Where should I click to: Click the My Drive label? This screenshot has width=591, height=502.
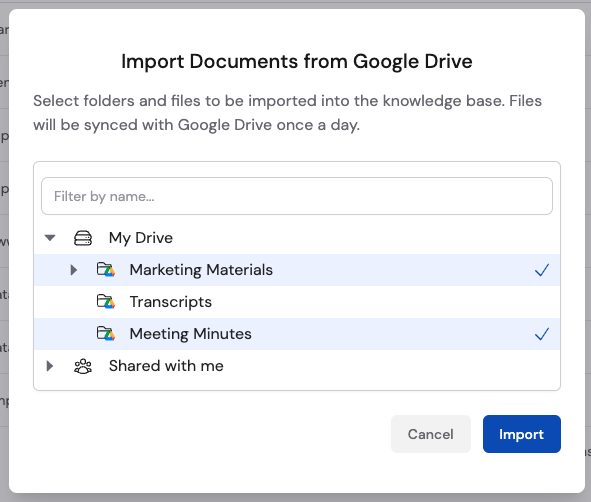click(x=141, y=238)
